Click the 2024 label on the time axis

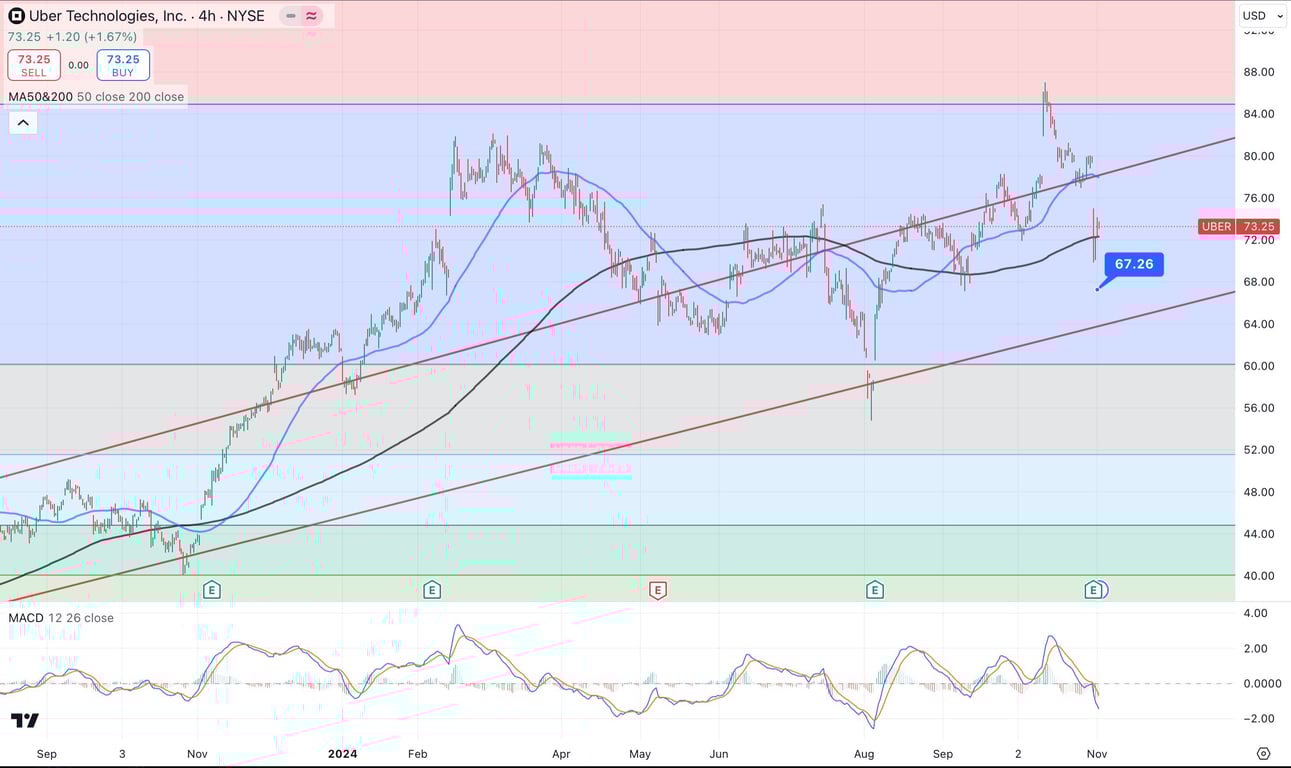pyautogui.click(x=341, y=753)
